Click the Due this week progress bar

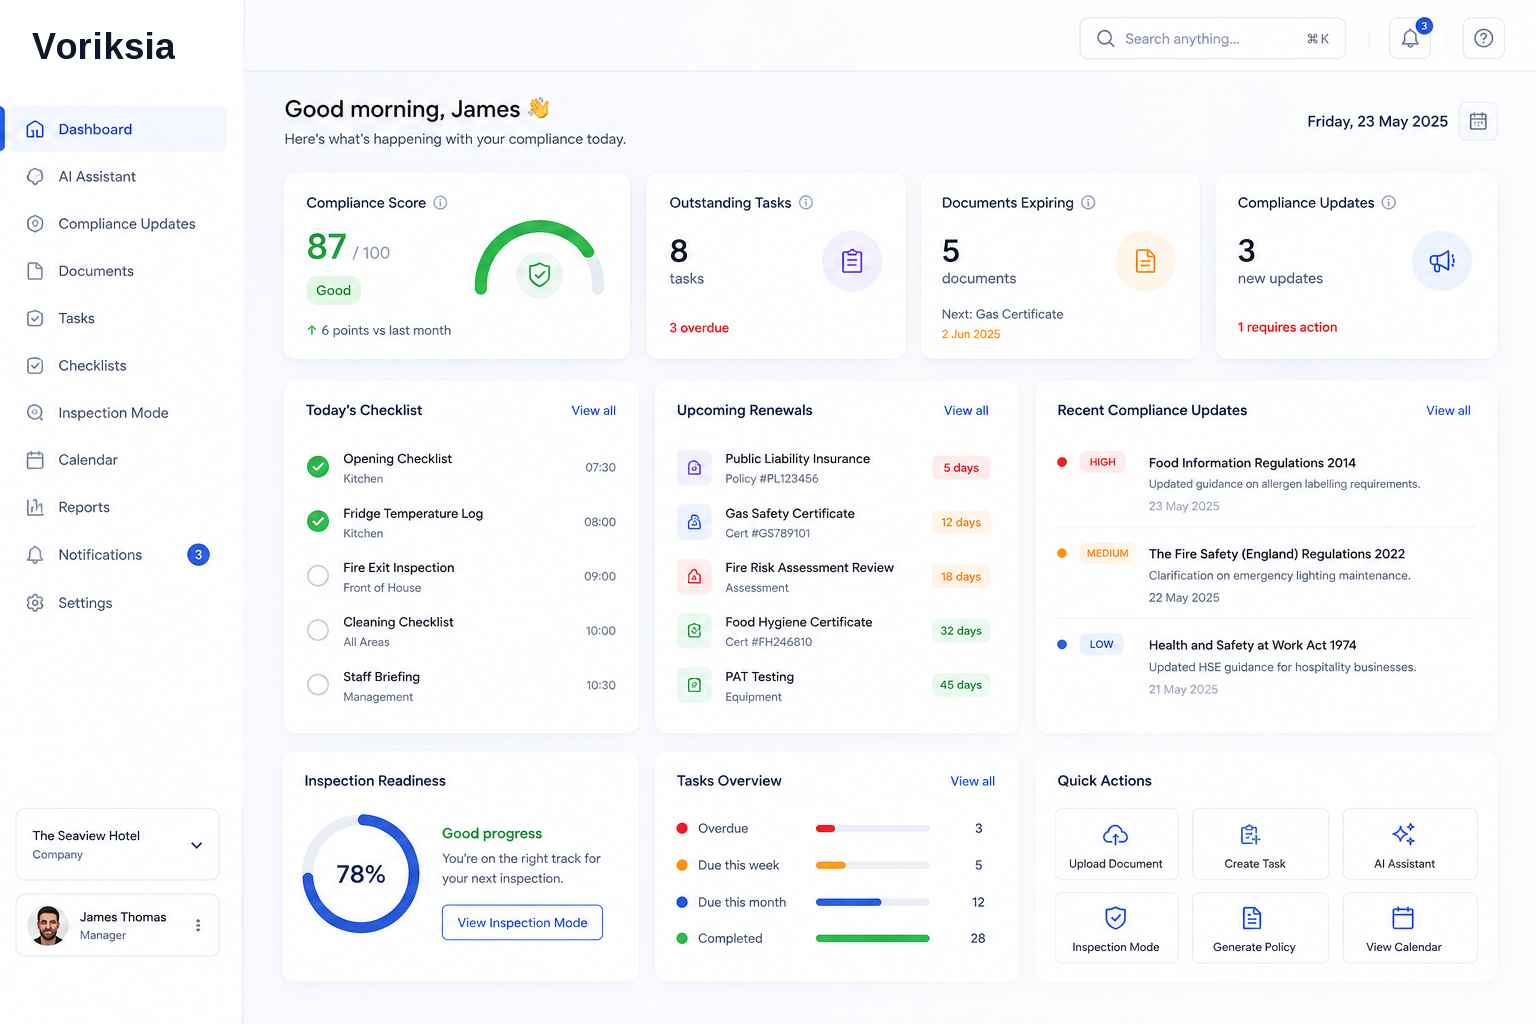[873, 865]
